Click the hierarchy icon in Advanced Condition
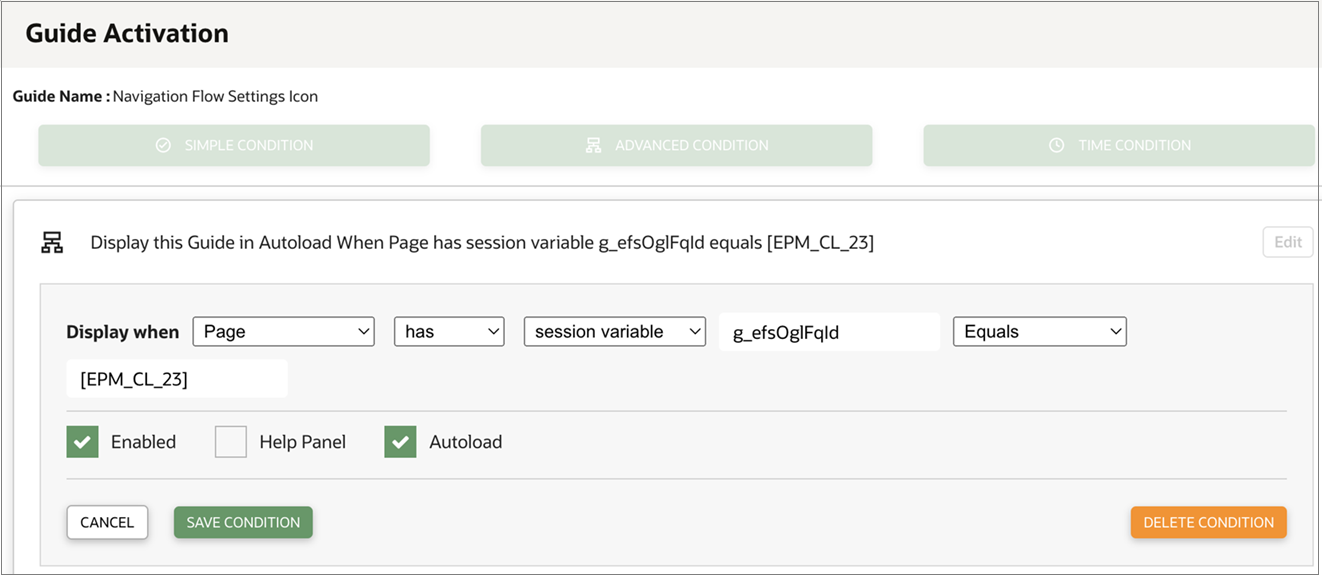 coord(593,146)
